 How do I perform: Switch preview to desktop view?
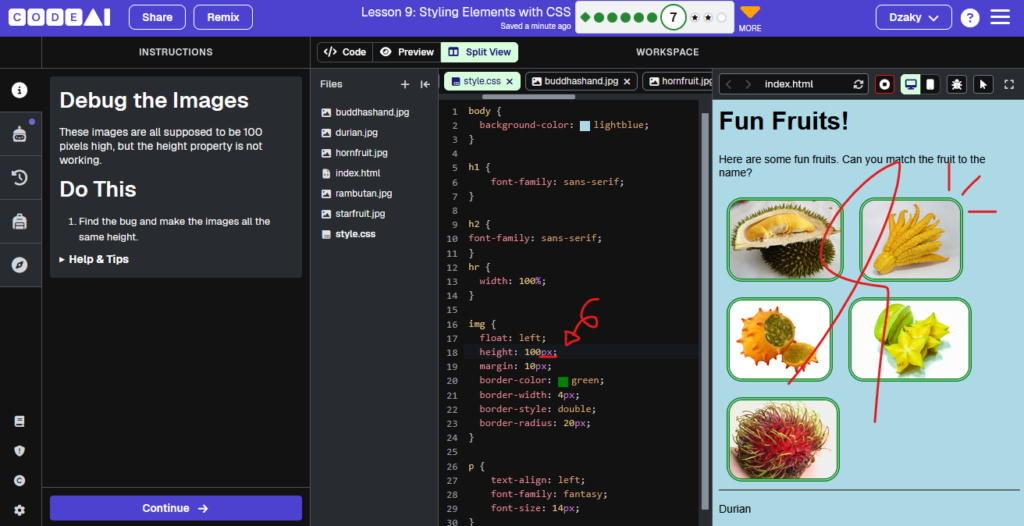point(911,84)
